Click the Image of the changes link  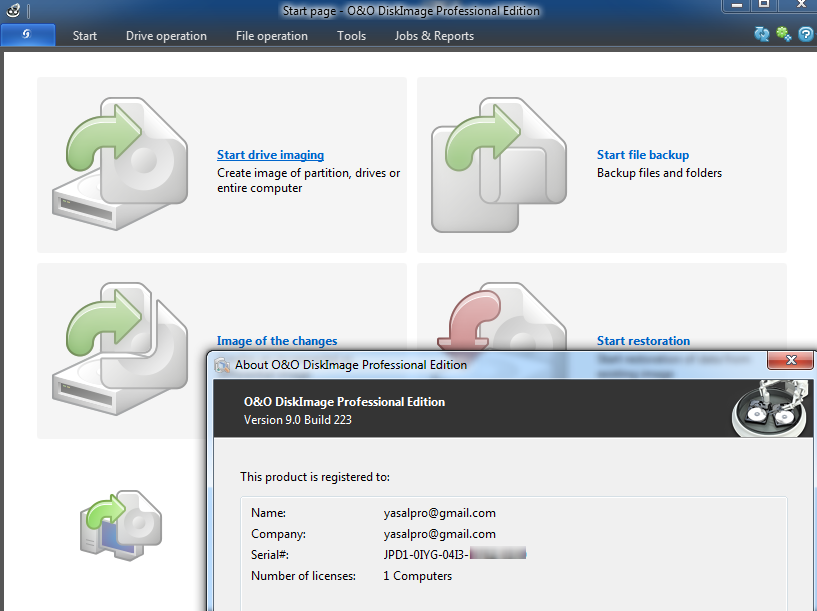[x=277, y=341]
